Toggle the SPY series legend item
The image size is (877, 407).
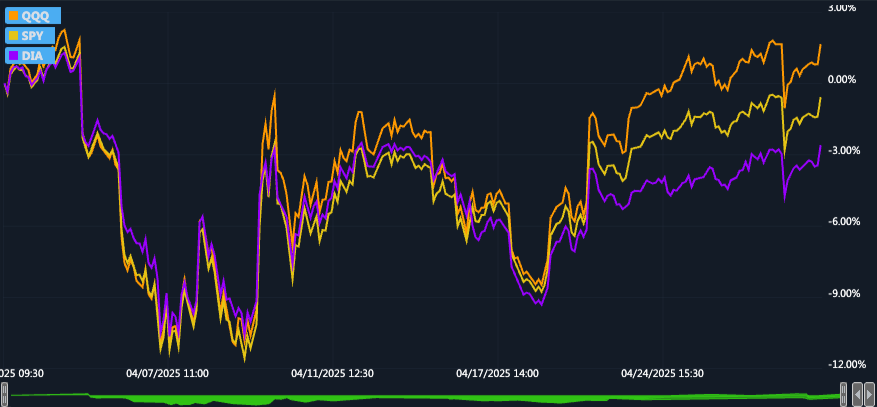click(30, 36)
